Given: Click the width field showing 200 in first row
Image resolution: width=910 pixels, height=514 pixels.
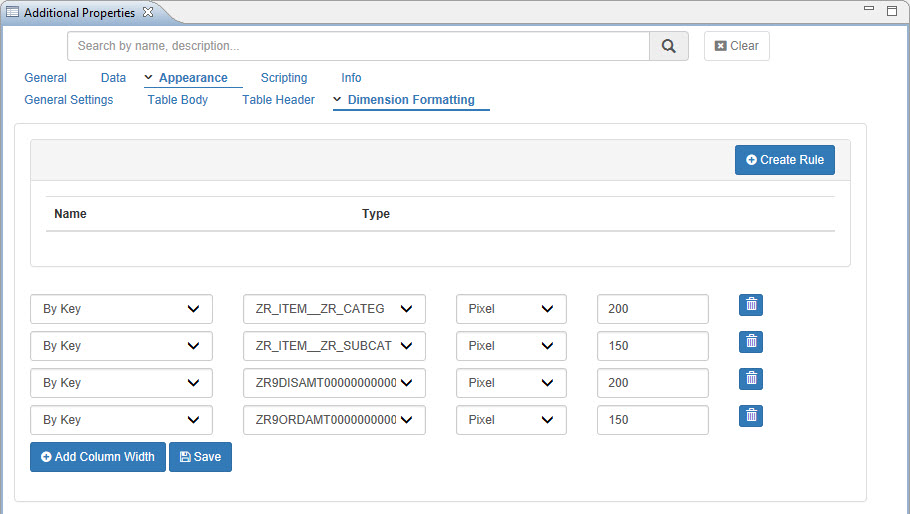Looking at the screenshot, I should tap(652, 309).
